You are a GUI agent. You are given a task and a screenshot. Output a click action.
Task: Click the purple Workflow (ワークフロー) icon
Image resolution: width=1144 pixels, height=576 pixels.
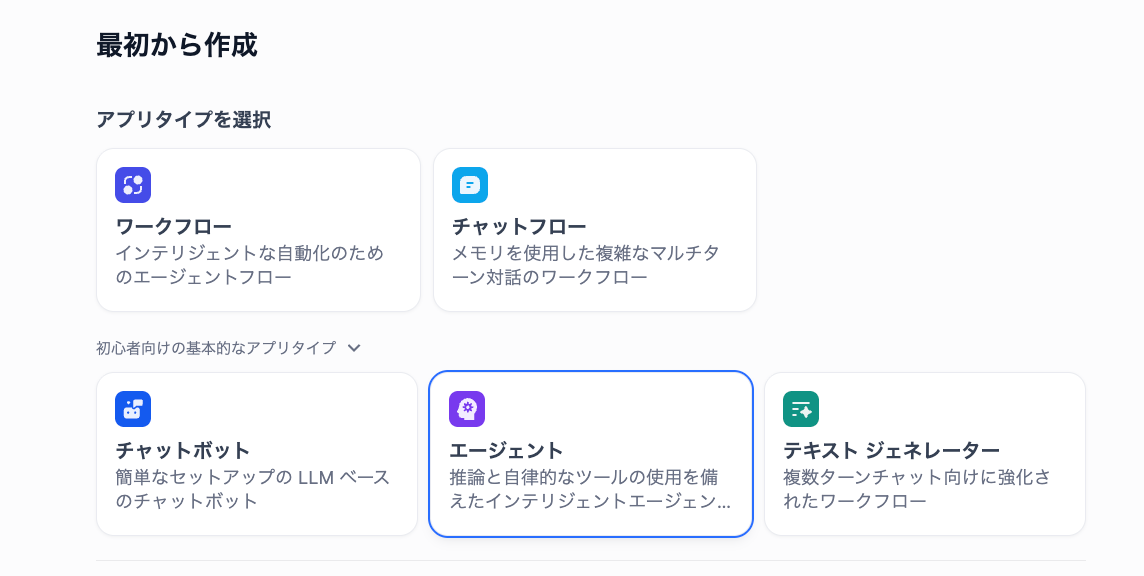[133, 185]
